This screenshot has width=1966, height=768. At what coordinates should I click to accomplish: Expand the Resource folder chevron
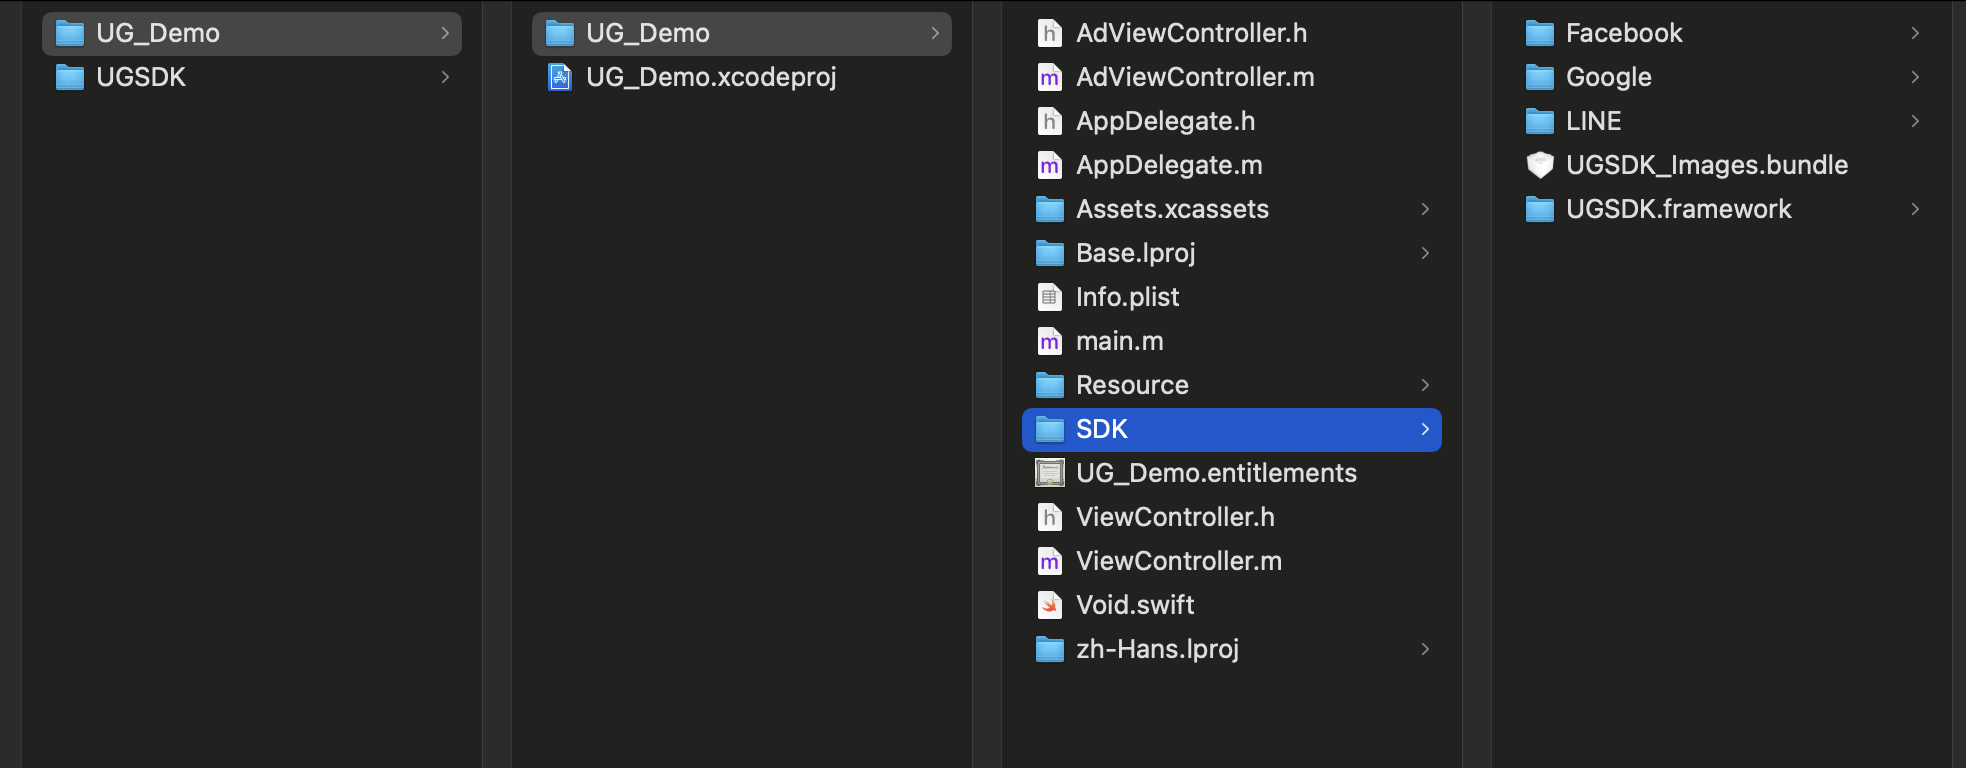click(1425, 385)
